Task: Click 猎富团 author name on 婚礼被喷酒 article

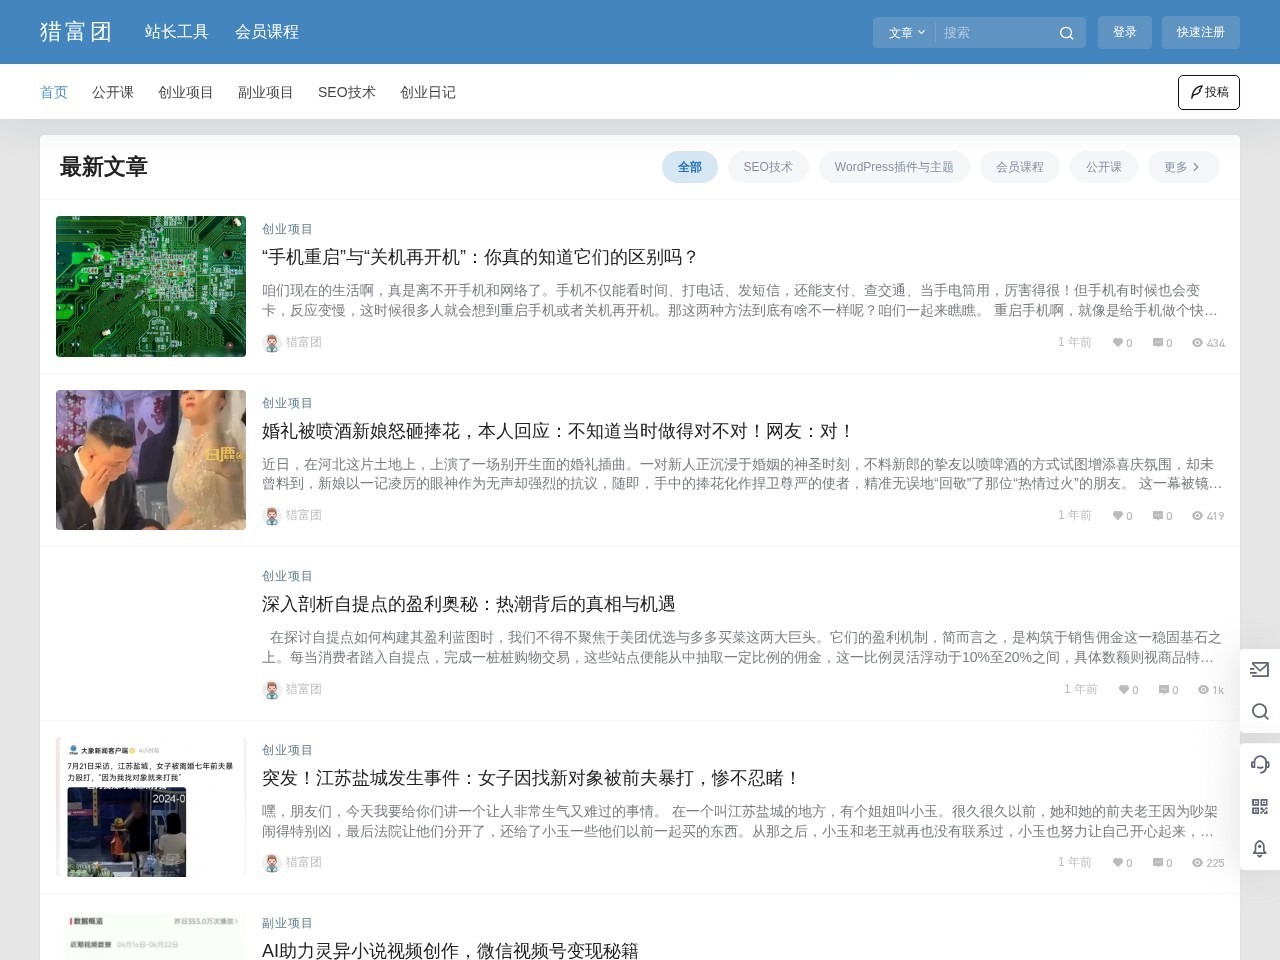Action: pyautogui.click(x=304, y=515)
